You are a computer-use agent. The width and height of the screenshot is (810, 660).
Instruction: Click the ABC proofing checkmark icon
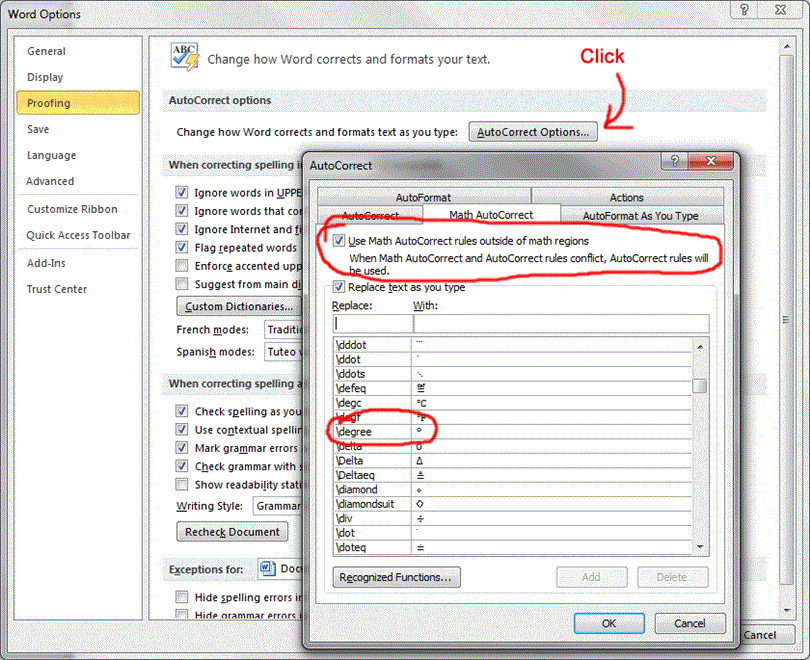[184, 56]
